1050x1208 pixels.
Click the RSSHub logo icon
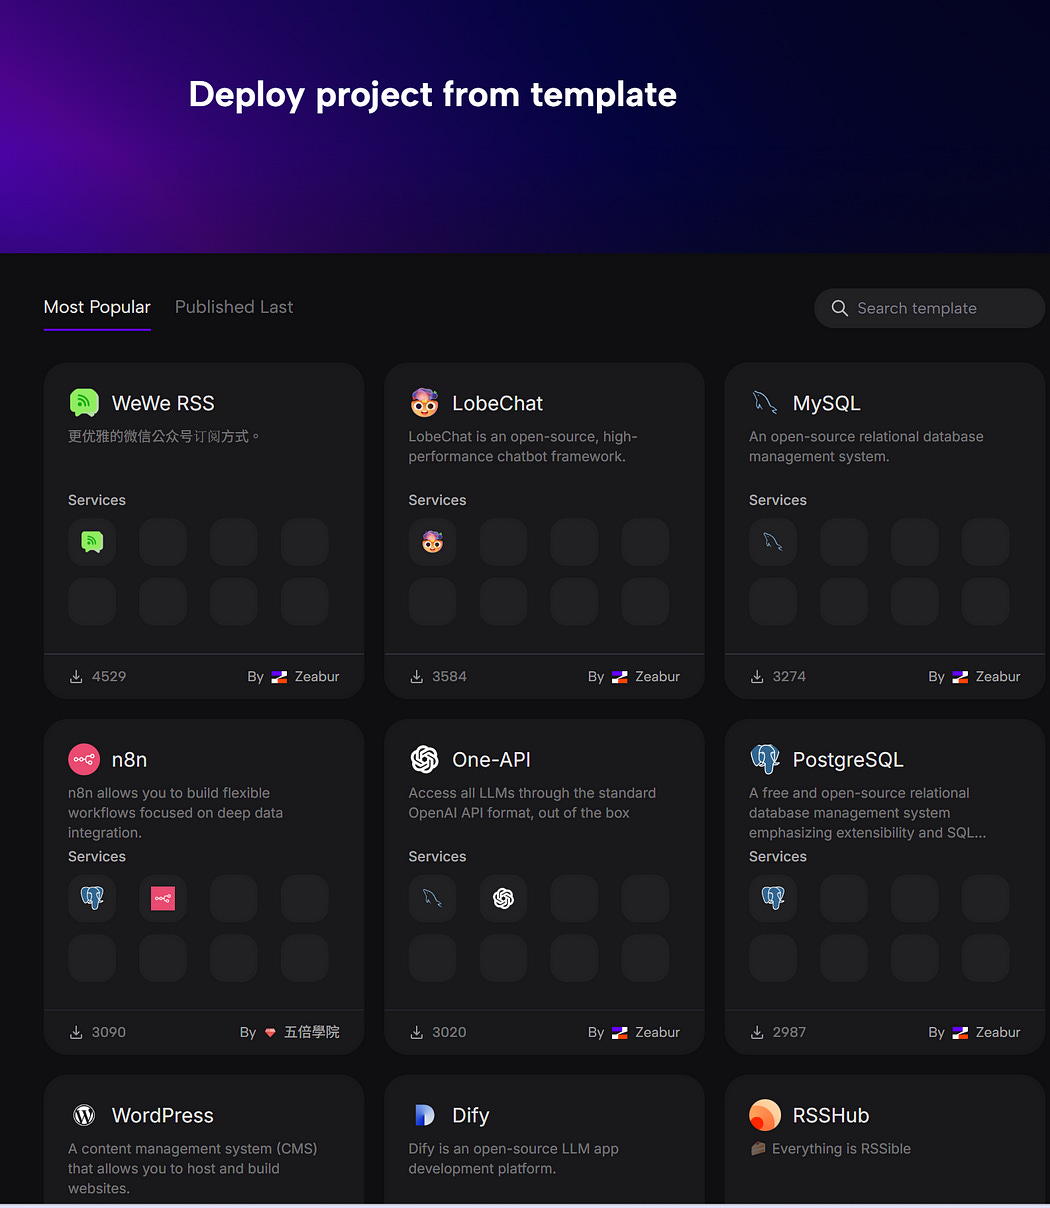point(765,1115)
